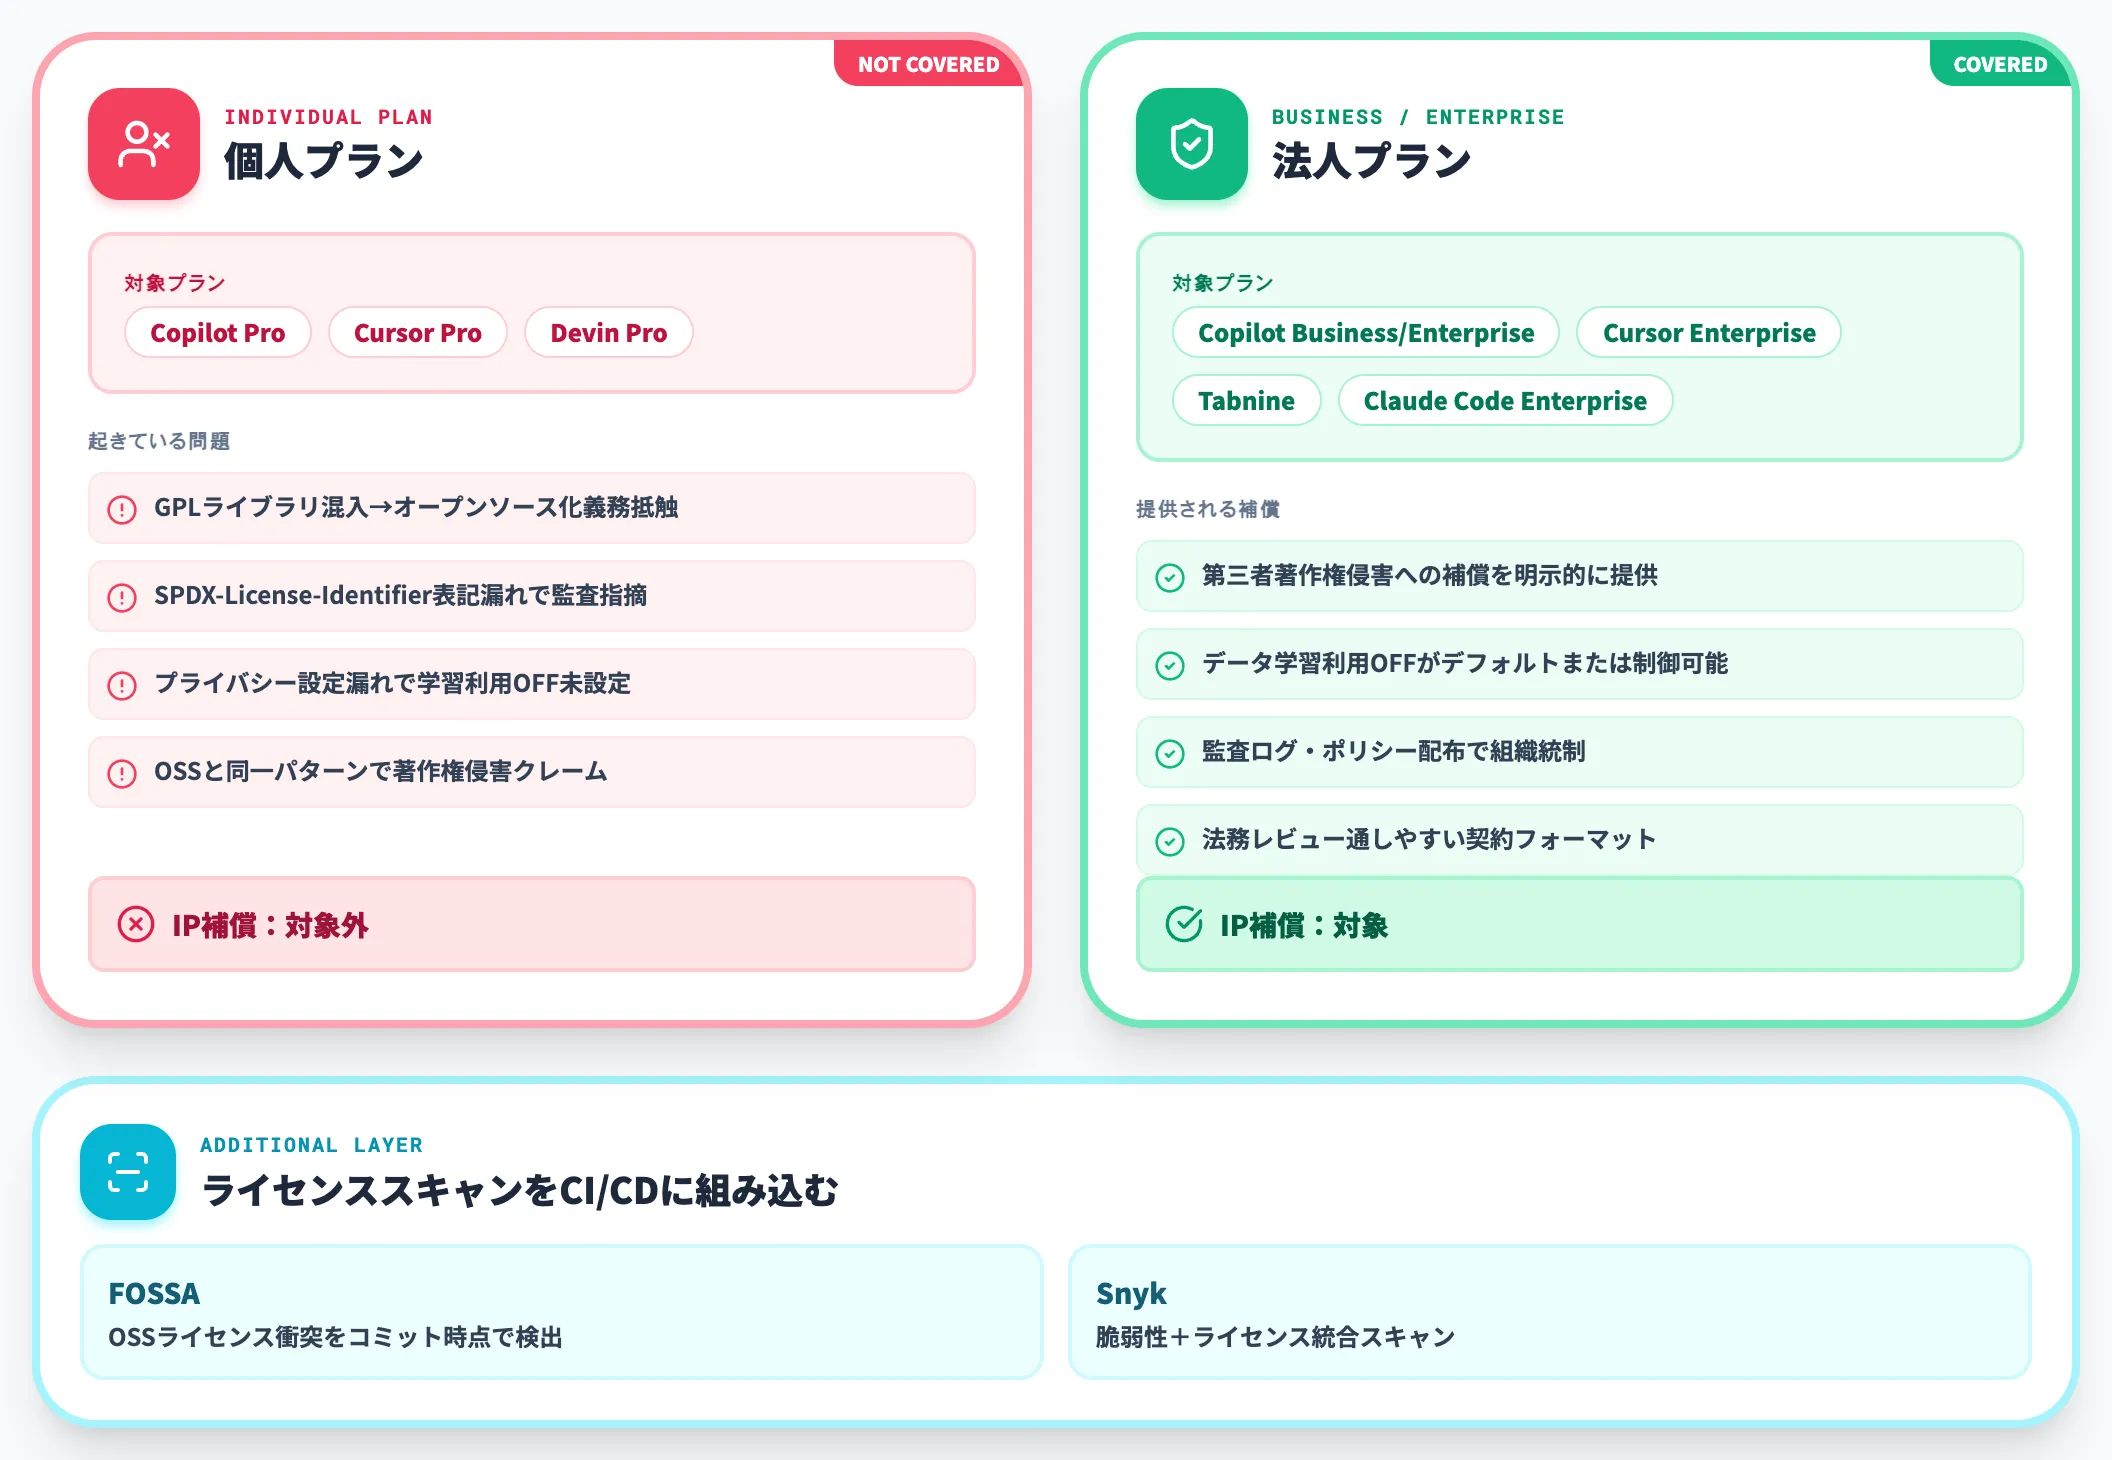Click check icon beside 法務レビュー通しやすい row
The width and height of the screenshot is (2112, 1460).
coord(1170,842)
